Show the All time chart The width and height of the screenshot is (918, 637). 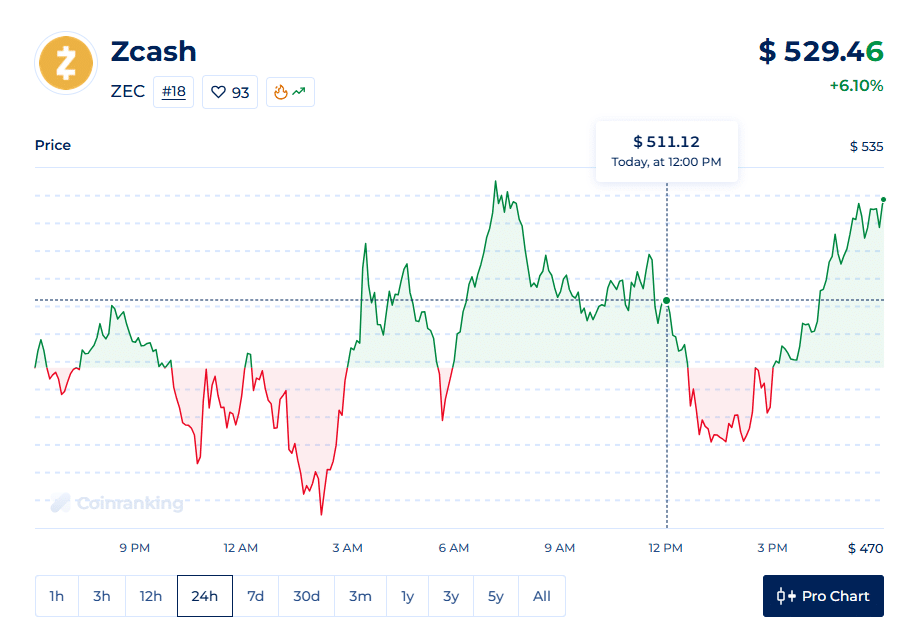[542, 596]
